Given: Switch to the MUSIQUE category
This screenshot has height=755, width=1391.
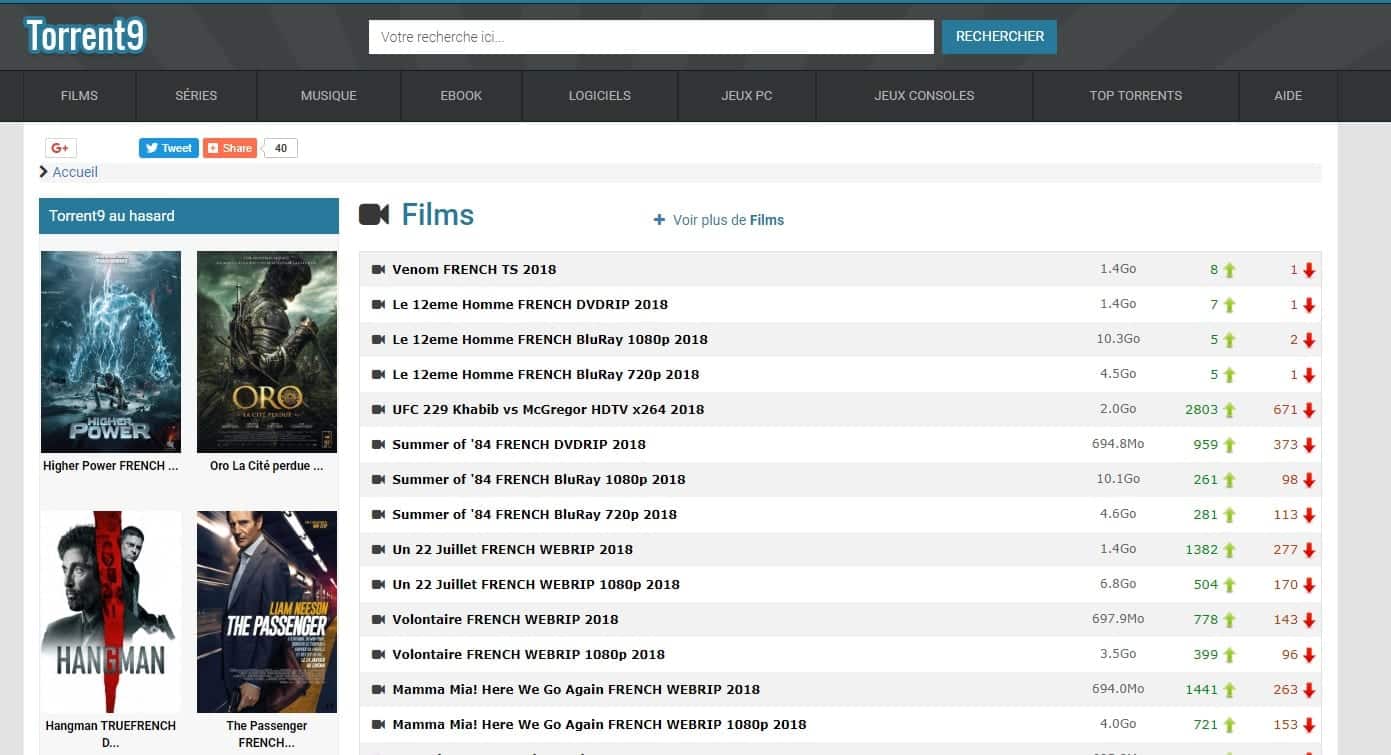Looking at the screenshot, I should [x=330, y=95].
